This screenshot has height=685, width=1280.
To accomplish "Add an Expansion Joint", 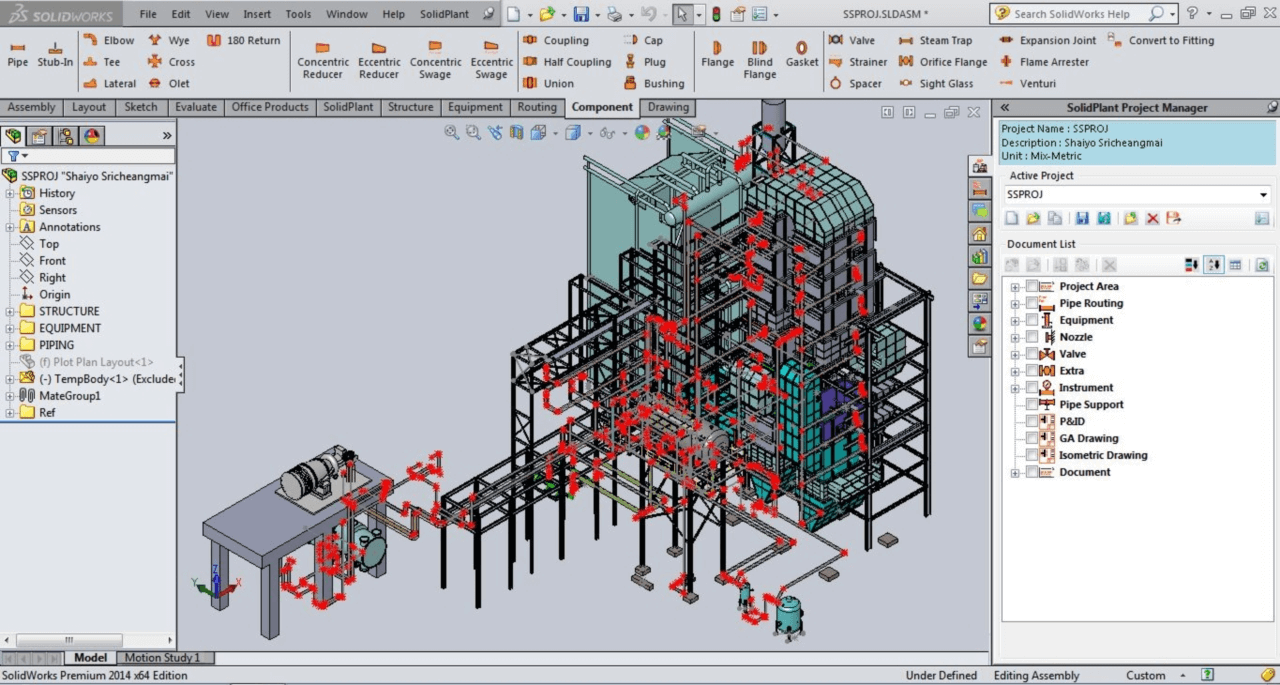I will (1047, 40).
